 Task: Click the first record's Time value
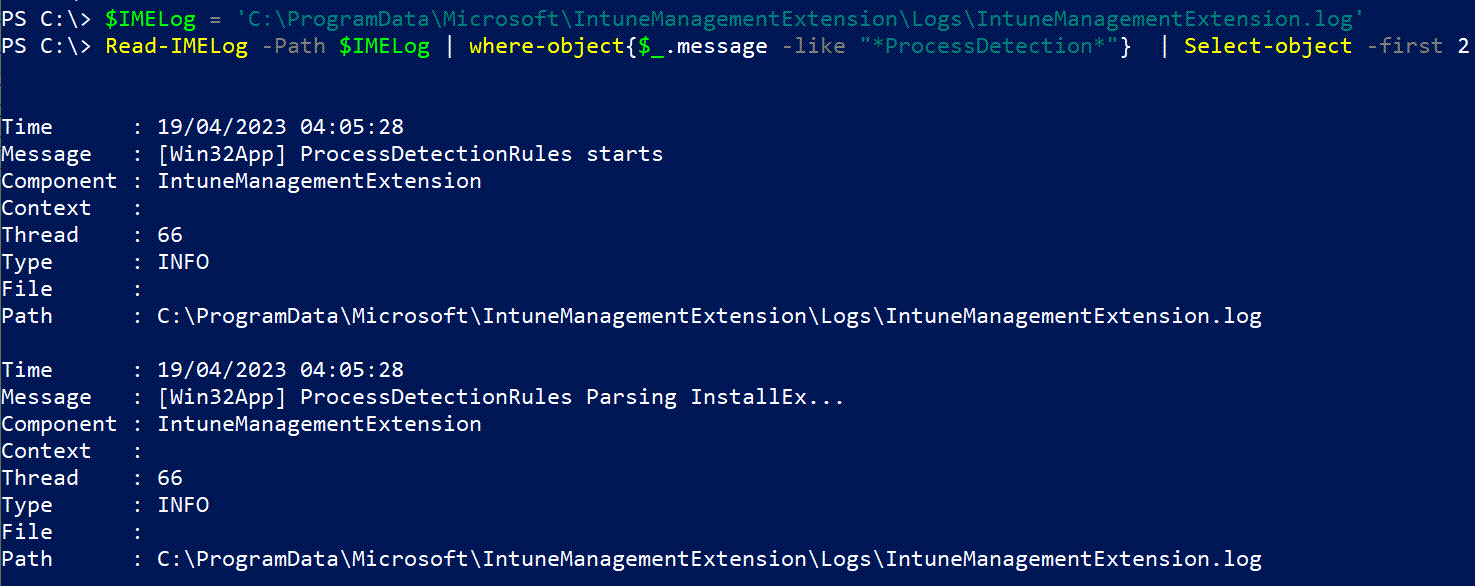(x=280, y=127)
